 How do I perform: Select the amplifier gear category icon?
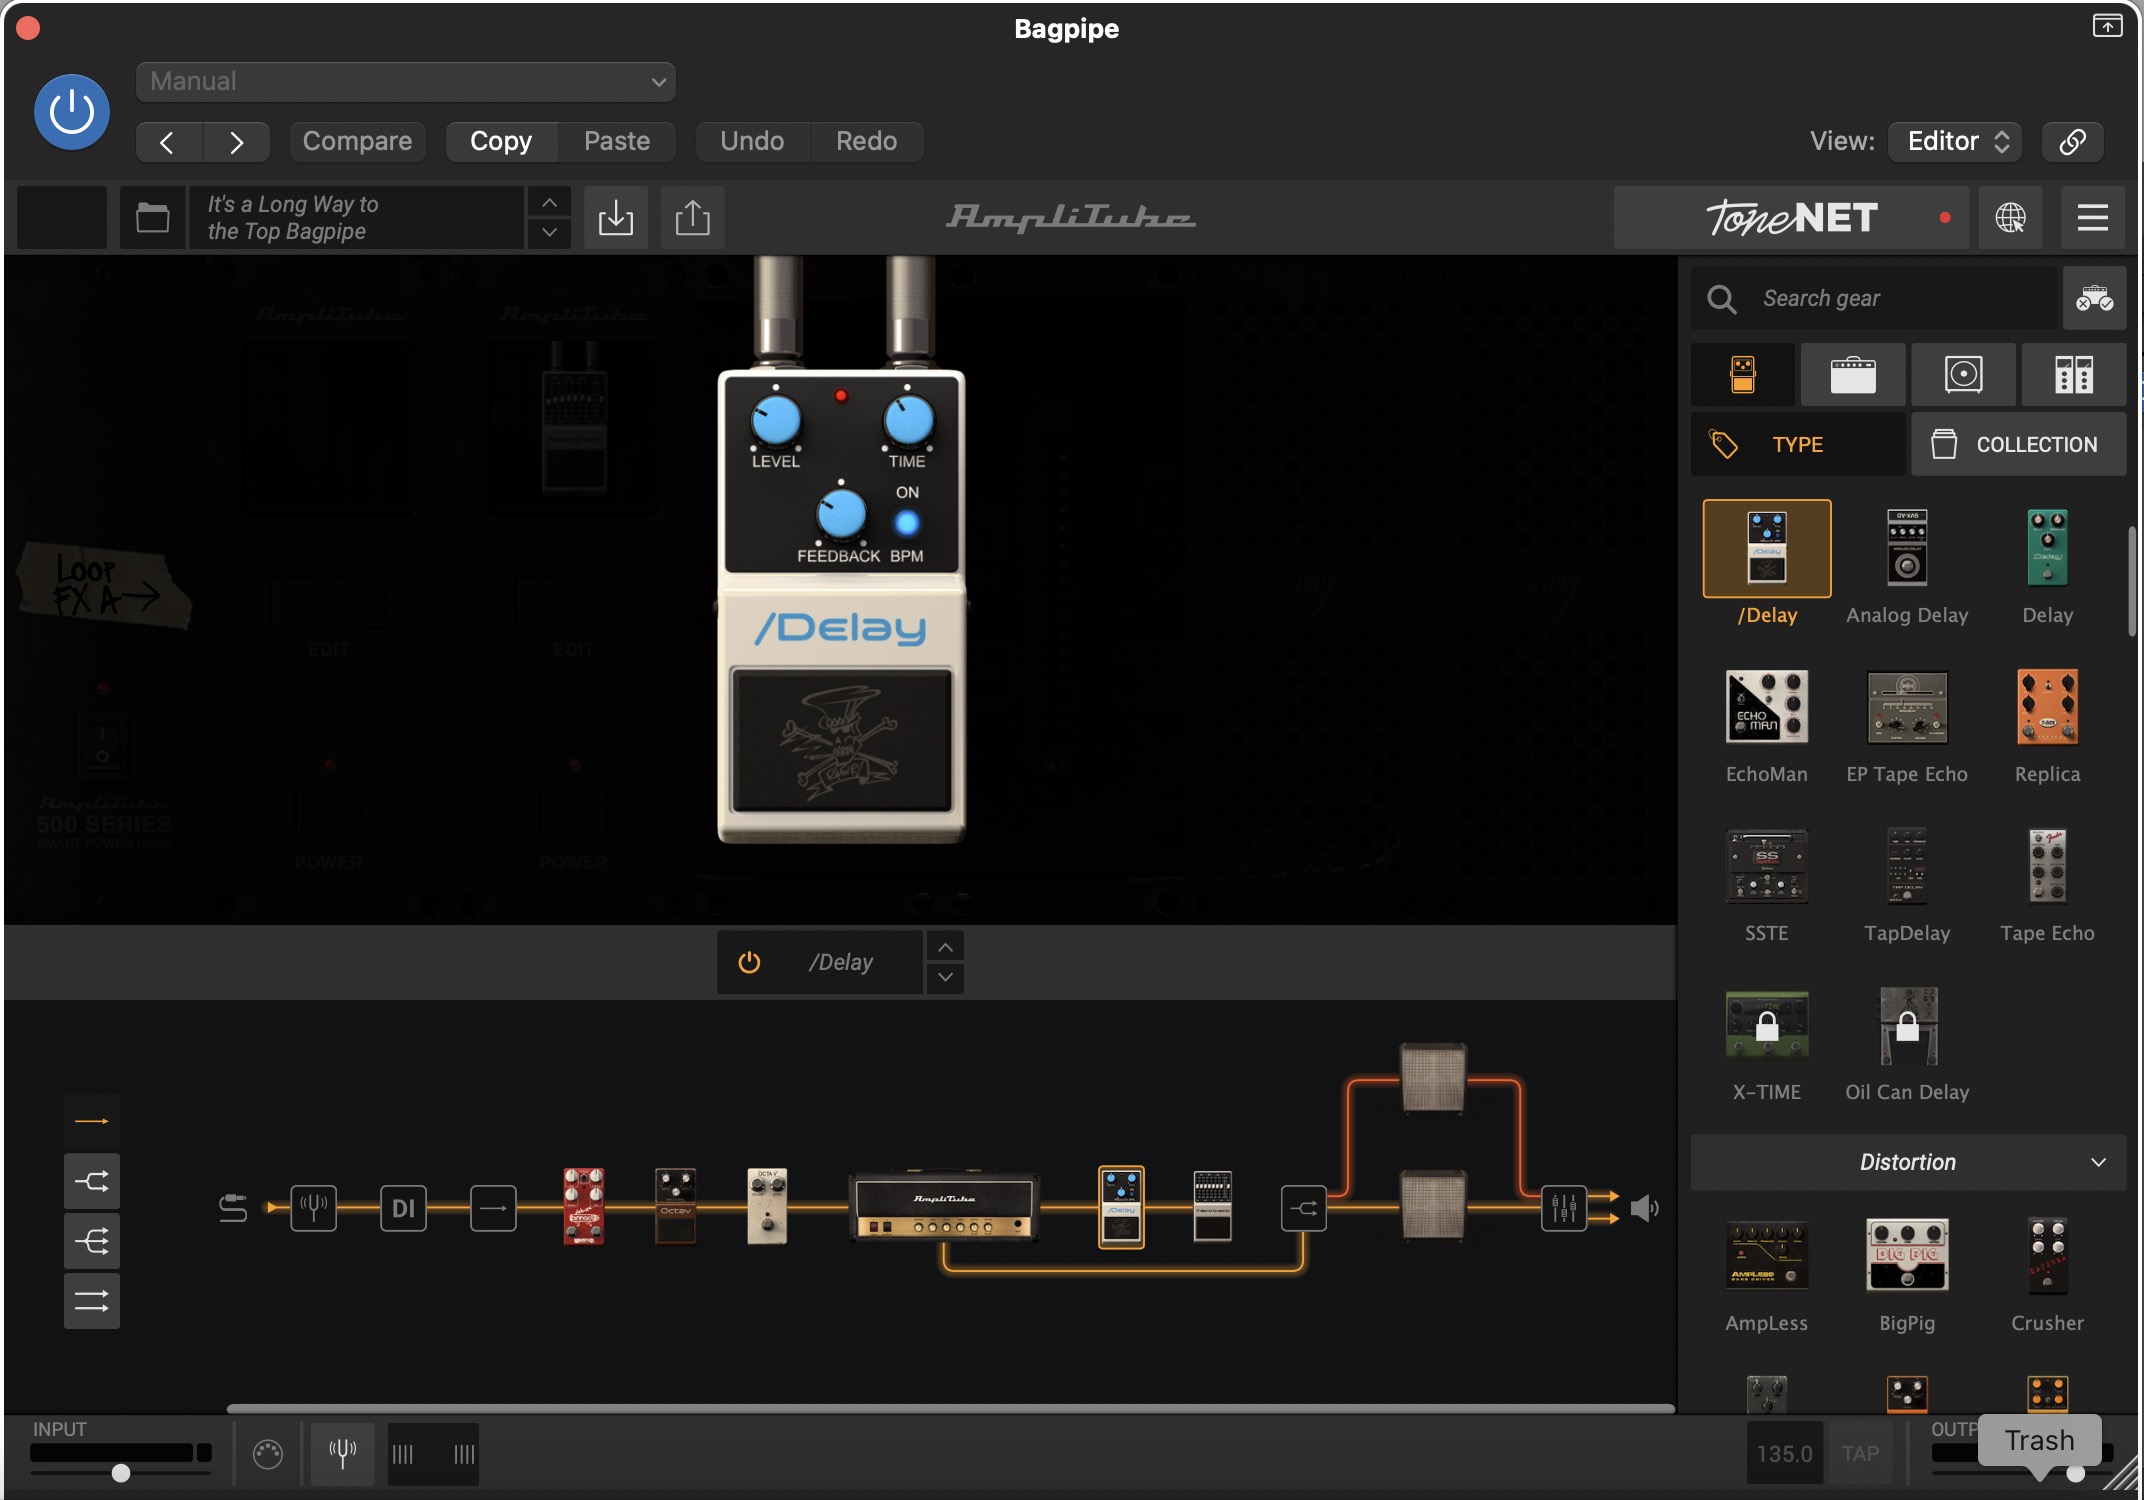tap(1853, 375)
